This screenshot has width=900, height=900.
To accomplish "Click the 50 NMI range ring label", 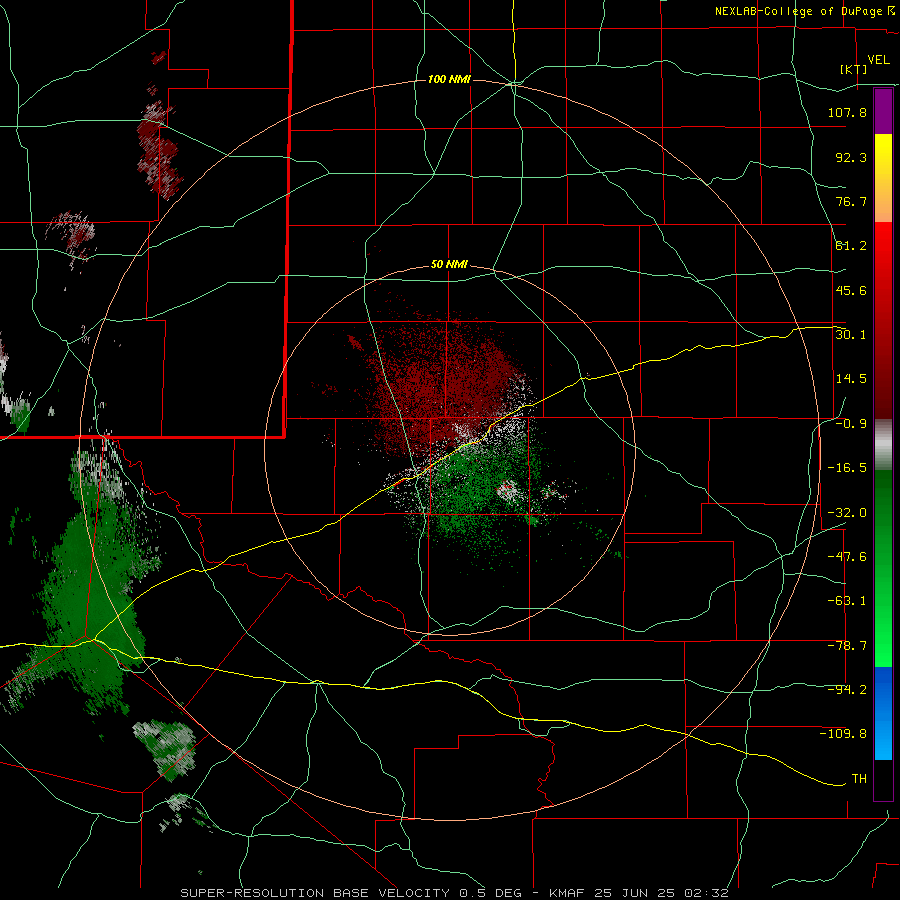I will pos(449,265).
